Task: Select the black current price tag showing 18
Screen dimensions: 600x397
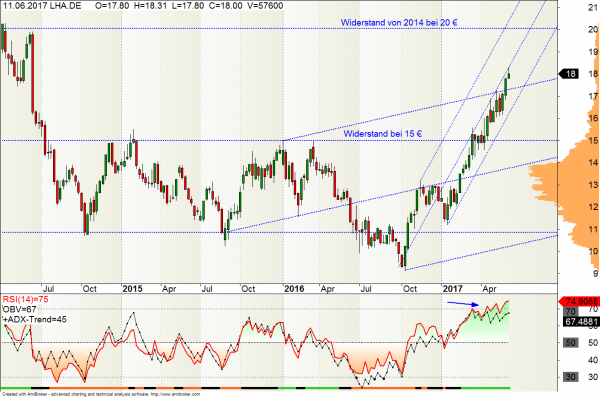Action: click(x=569, y=74)
